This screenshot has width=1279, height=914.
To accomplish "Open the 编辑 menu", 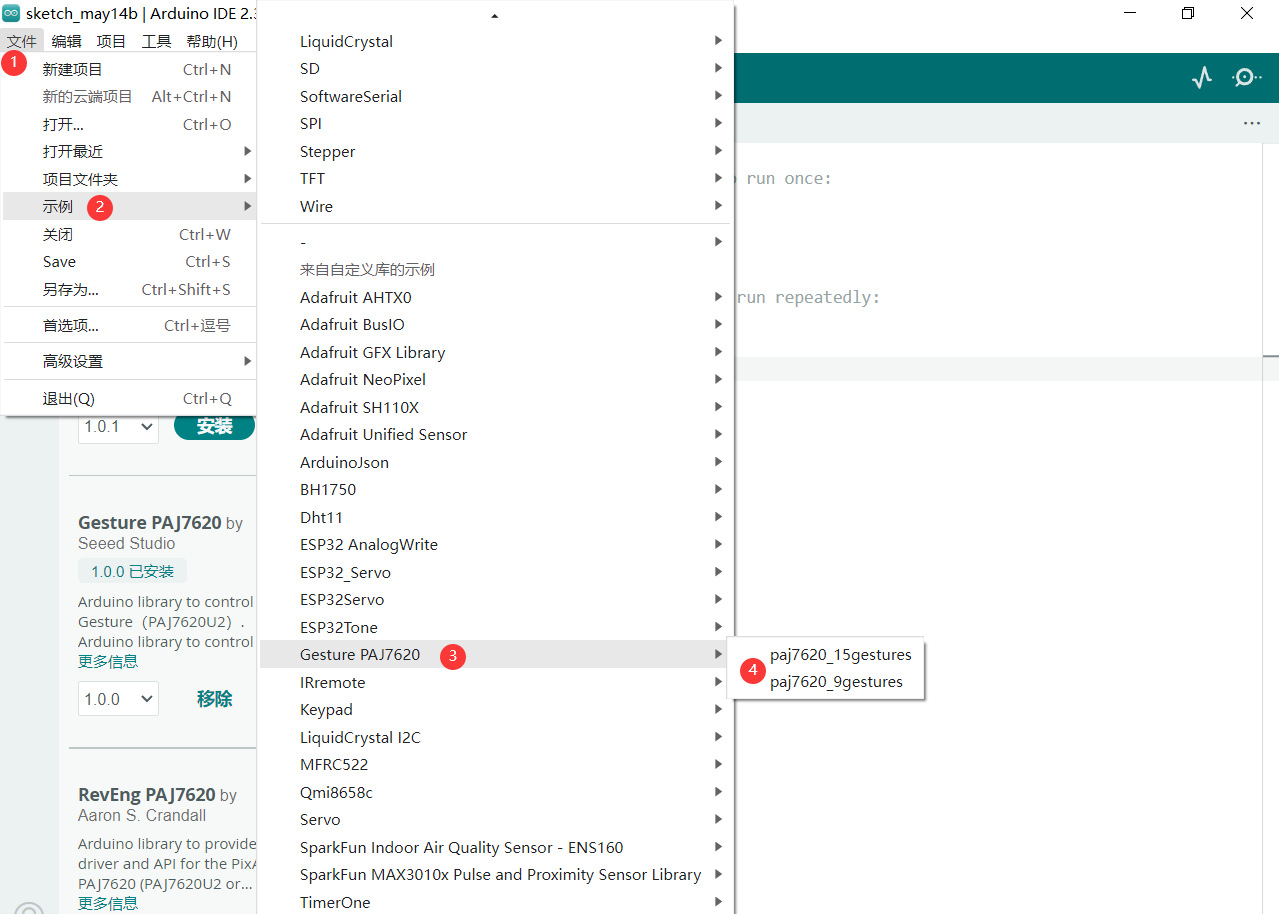I will click(x=67, y=41).
